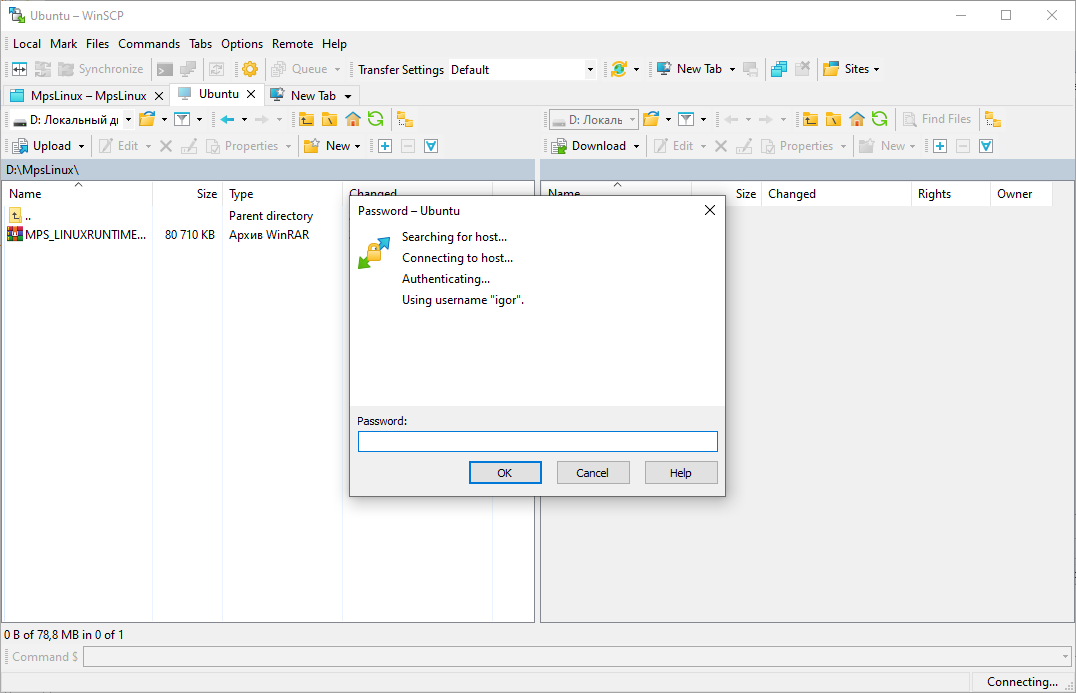This screenshot has height=693, width=1076.
Task: Click the open directory icon in the remote panel
Action: [651, 119]
